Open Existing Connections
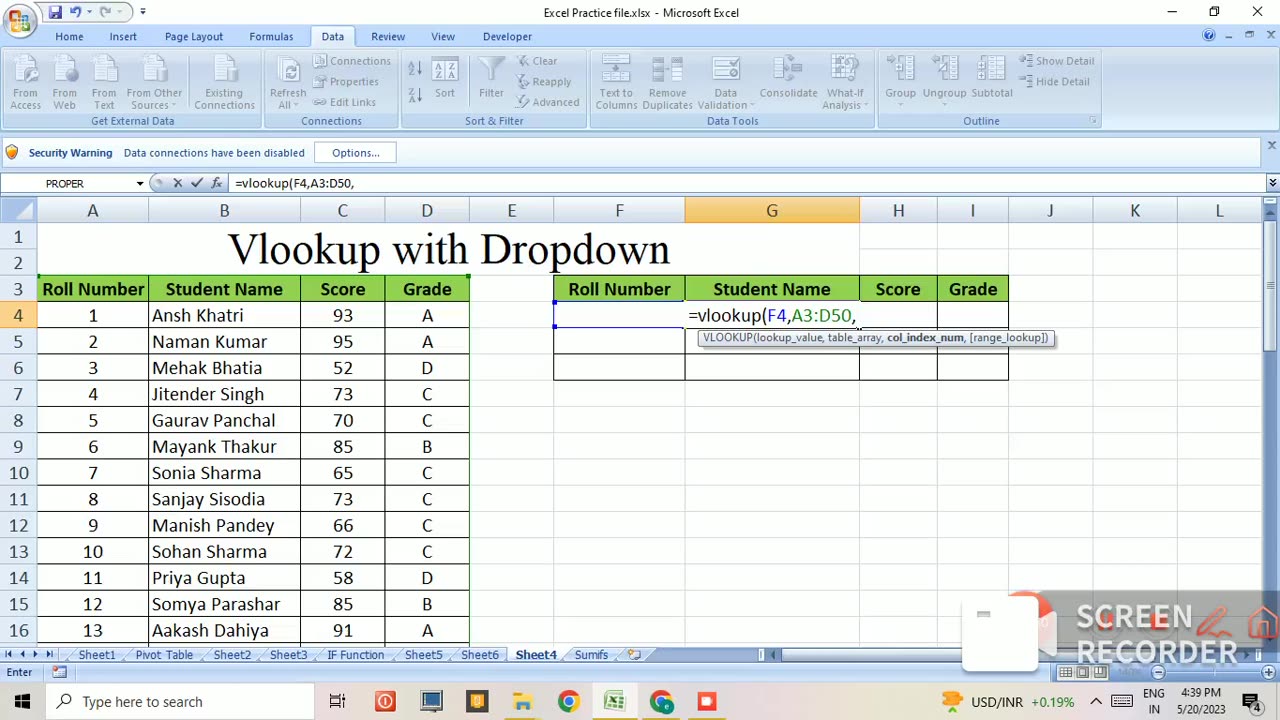The width and height of the screenshot is (1280, 720). tap(224, 82)
